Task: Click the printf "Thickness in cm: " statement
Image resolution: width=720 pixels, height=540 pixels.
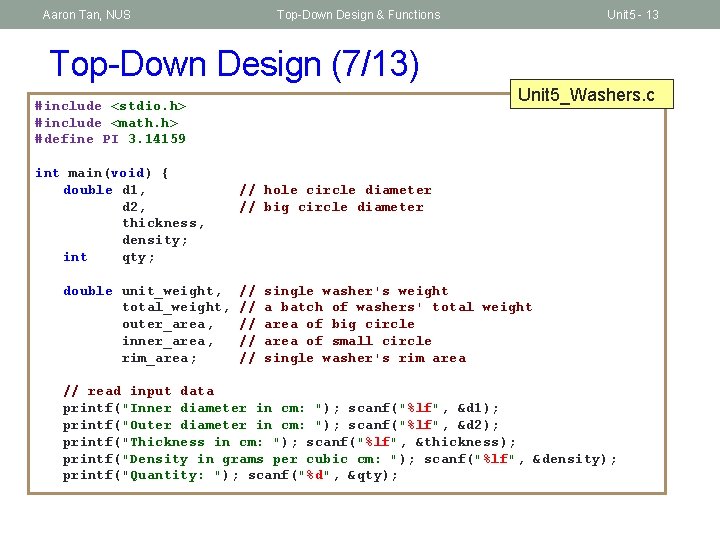Action: pos(180,442)
